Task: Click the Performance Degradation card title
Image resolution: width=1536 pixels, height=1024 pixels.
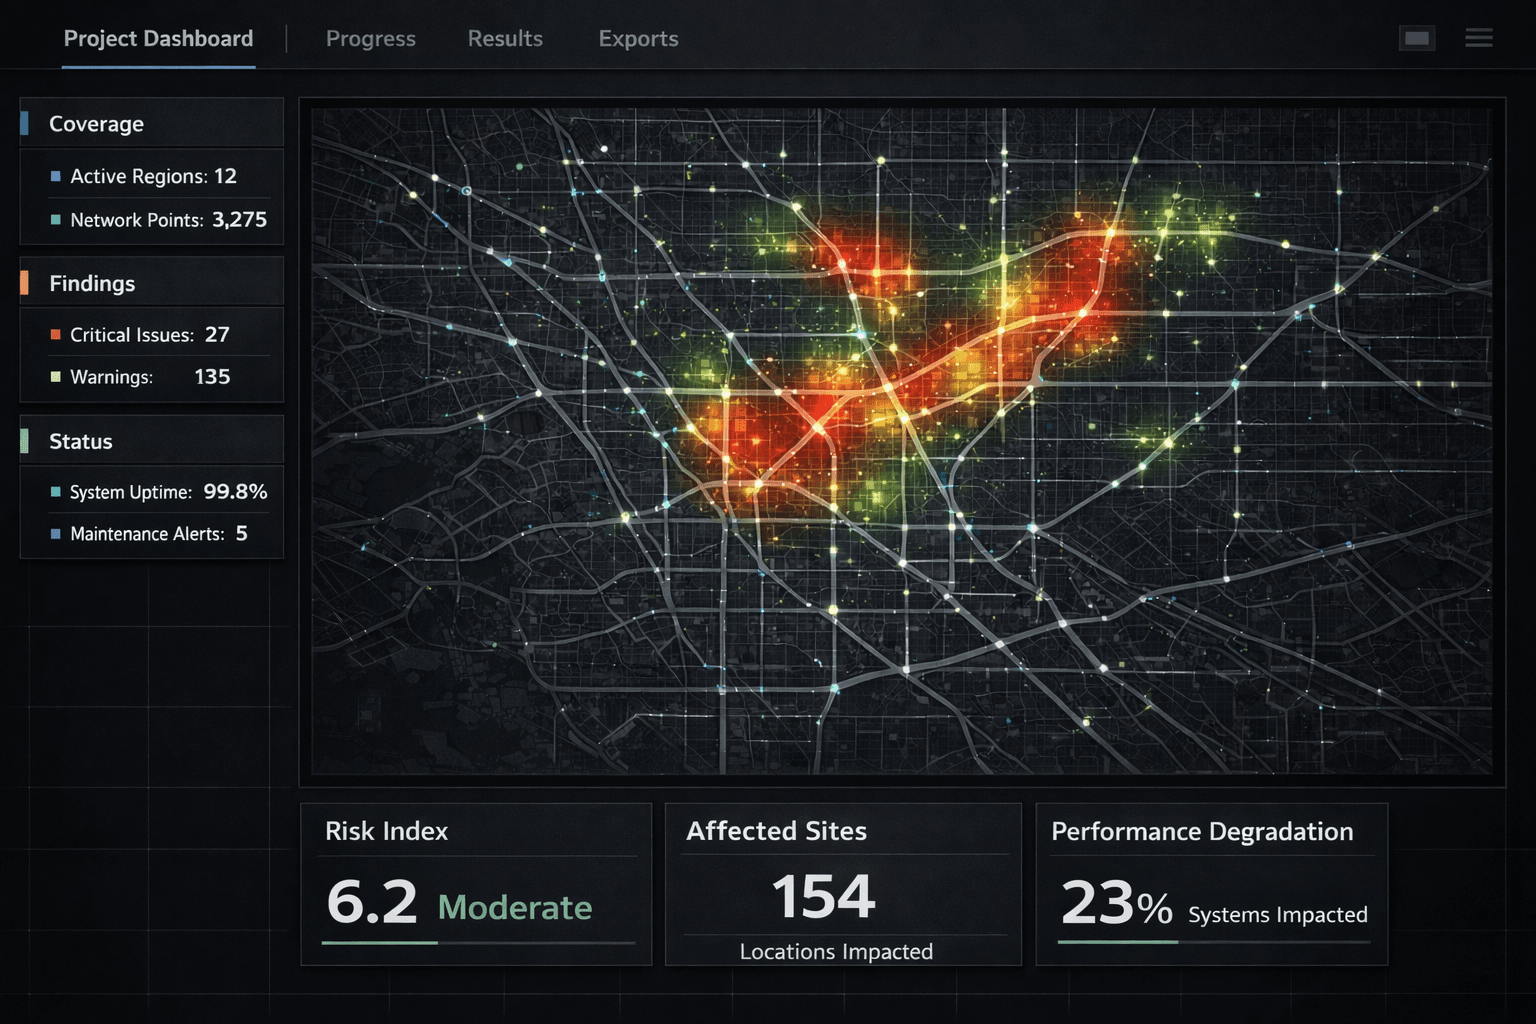Action: pyautogui.click(x=1202, y=831)
